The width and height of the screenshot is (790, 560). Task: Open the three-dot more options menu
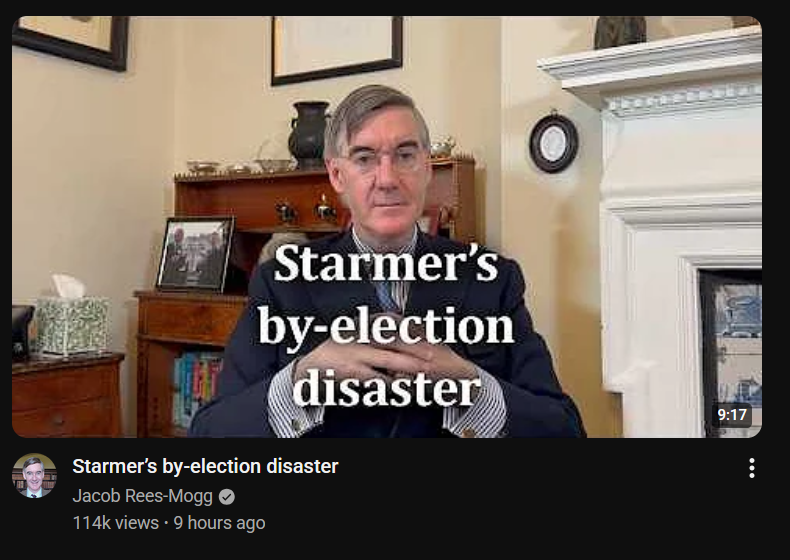point(751,468)
